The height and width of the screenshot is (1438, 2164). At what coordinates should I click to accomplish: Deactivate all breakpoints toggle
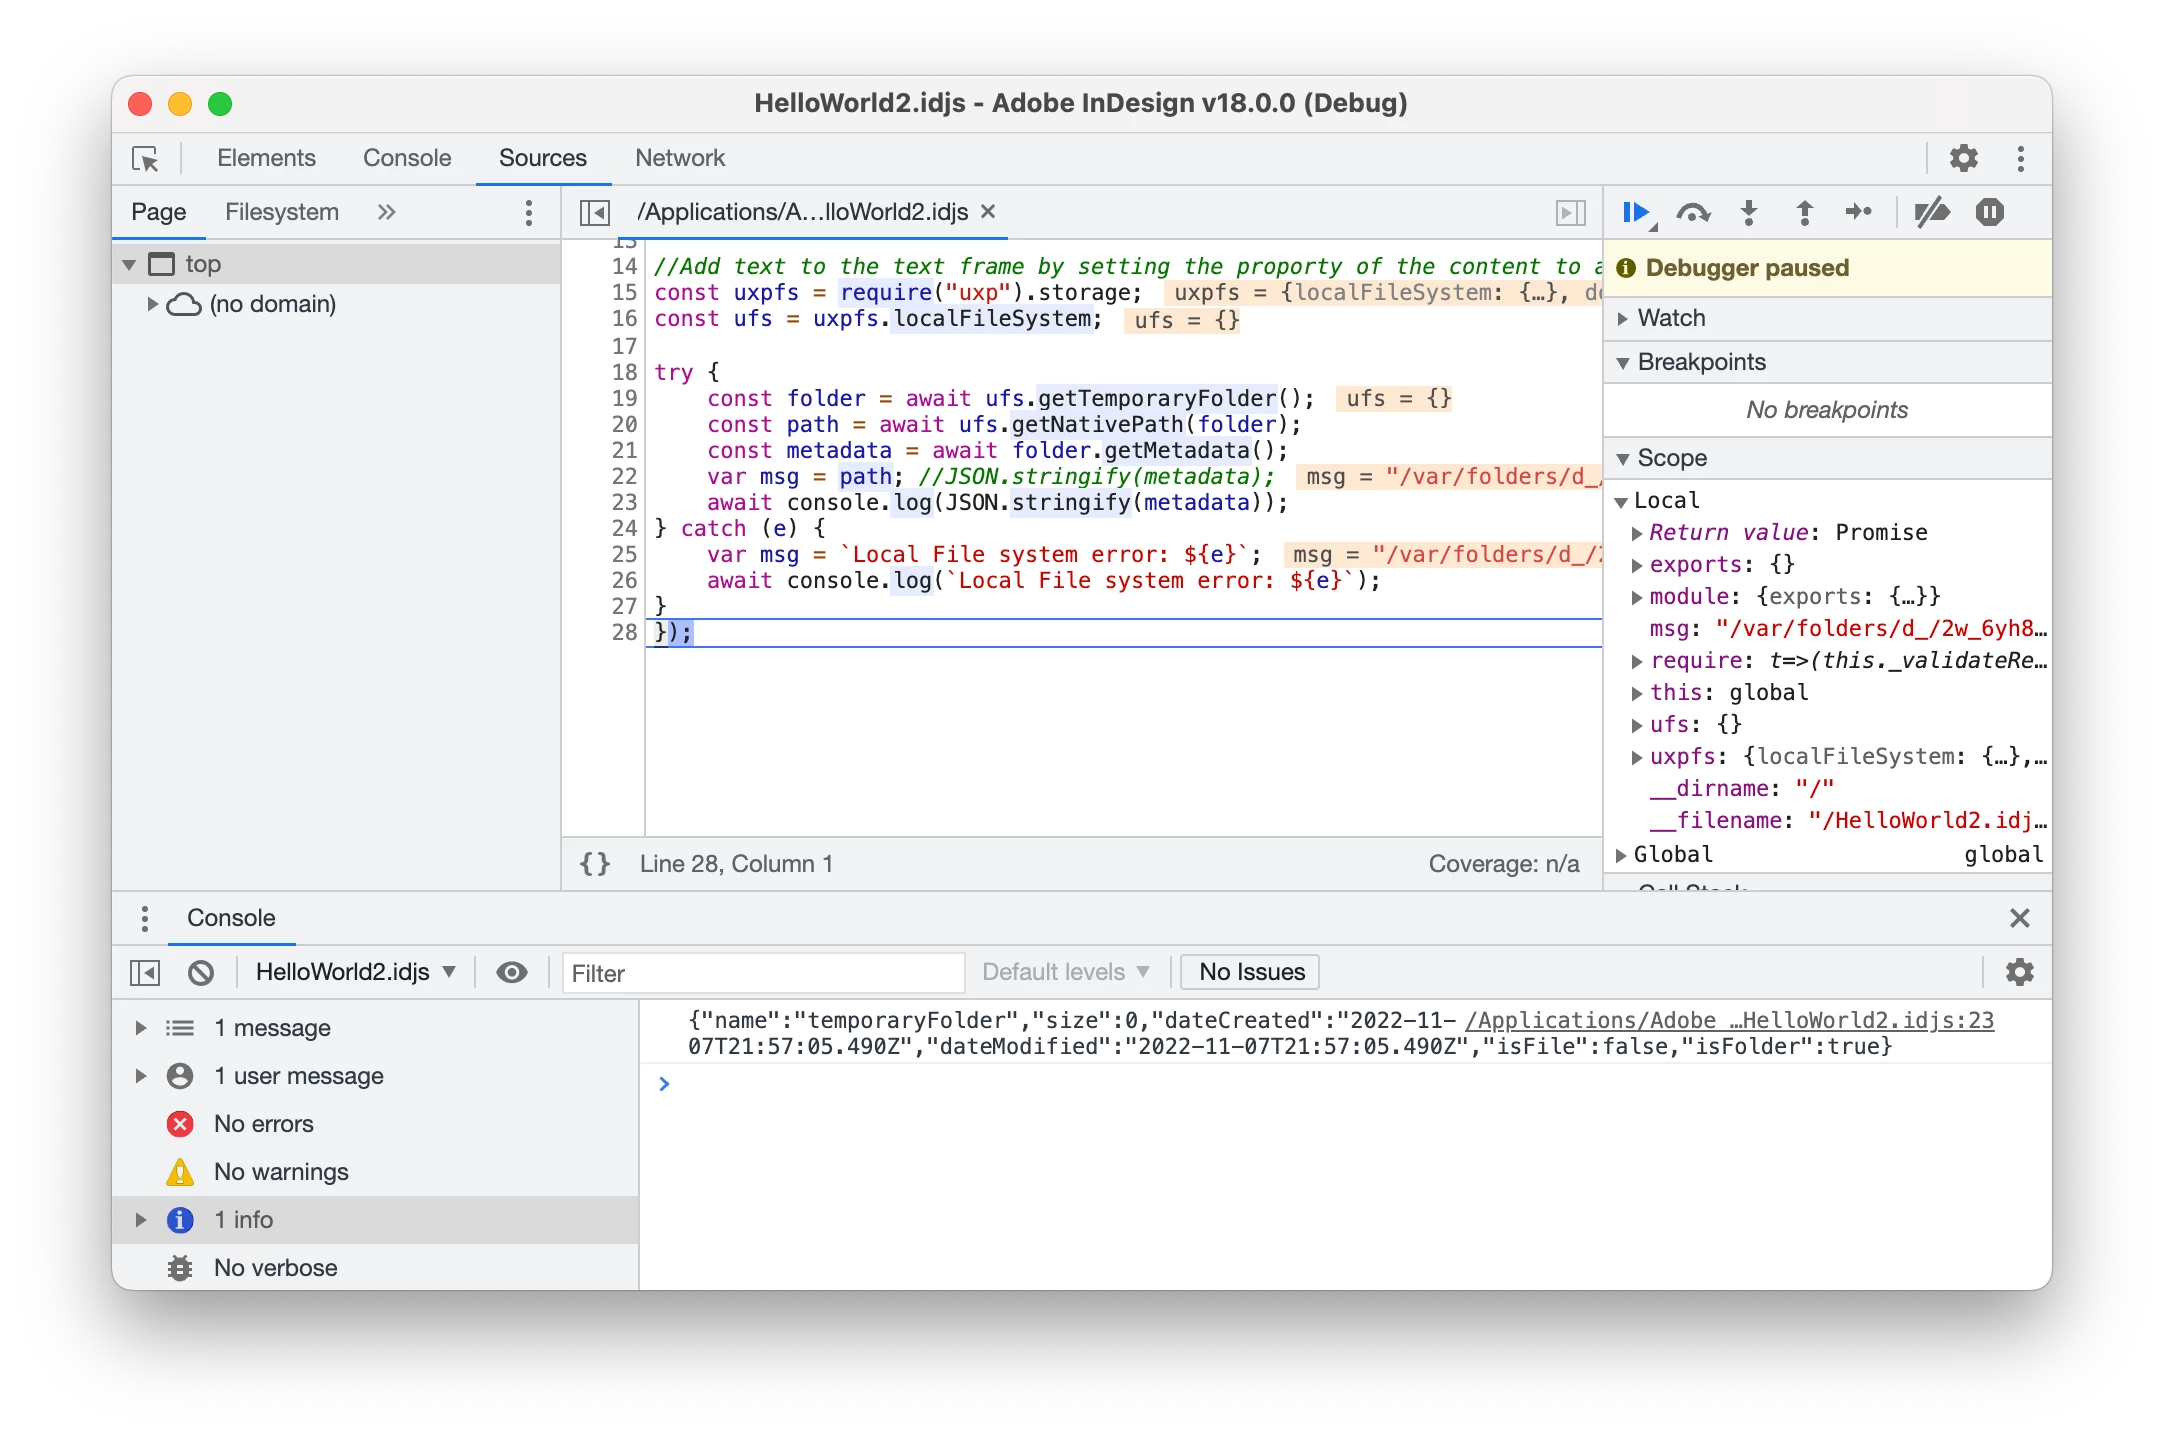(1931, 213)
